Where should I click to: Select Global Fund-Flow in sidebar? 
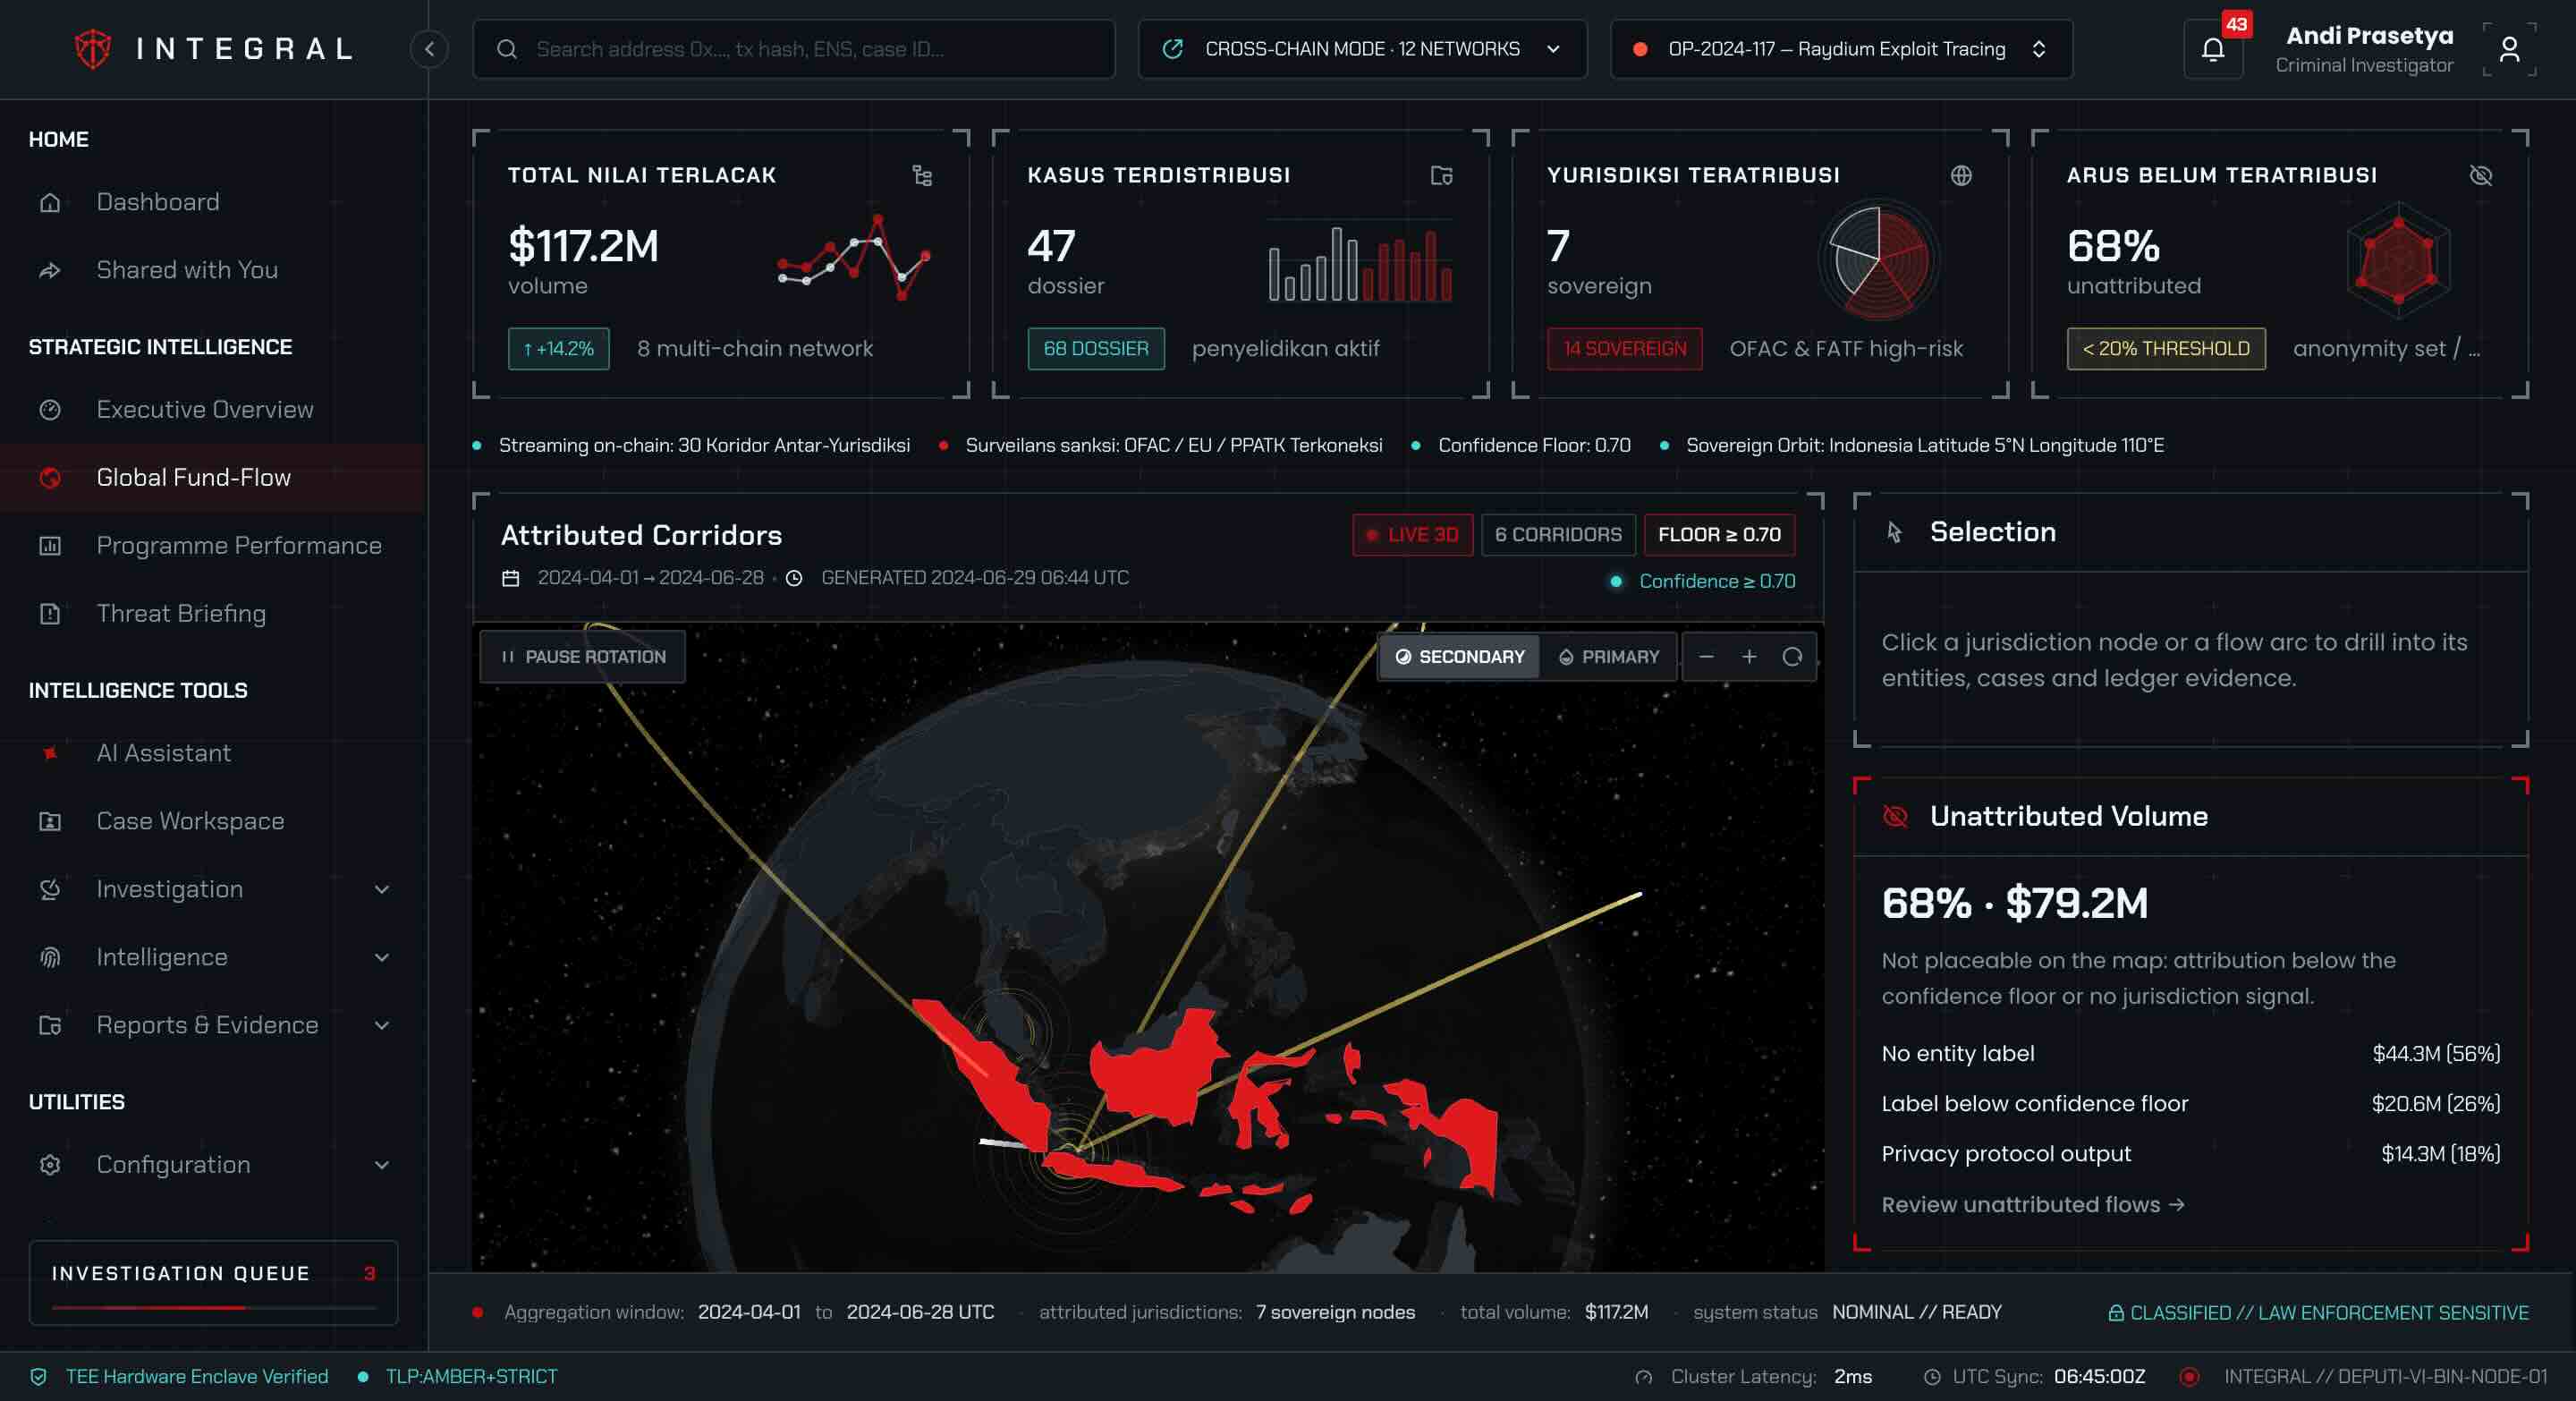click(214, 477)
